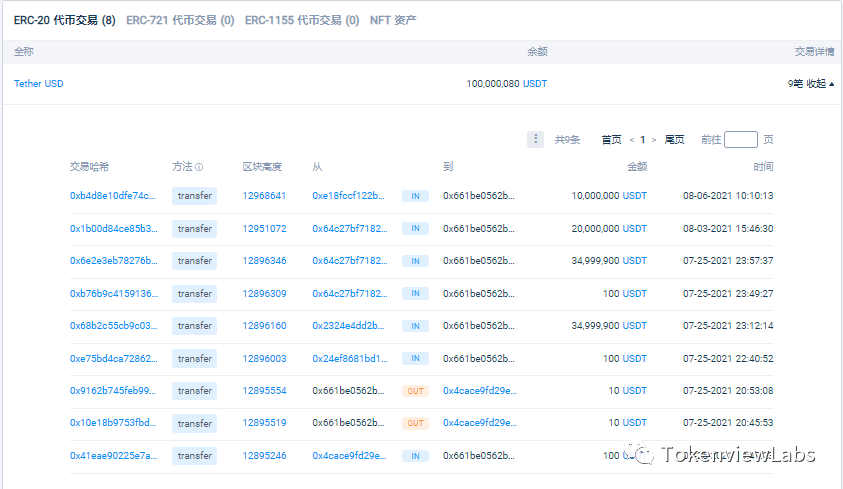
Task: Go to next page using right arrow
Action: point(654,140)
